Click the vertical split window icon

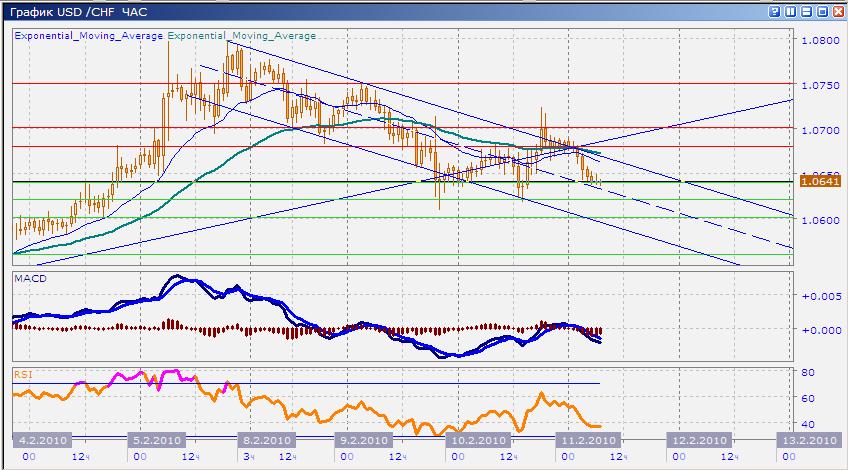click(x=791, y=11)
